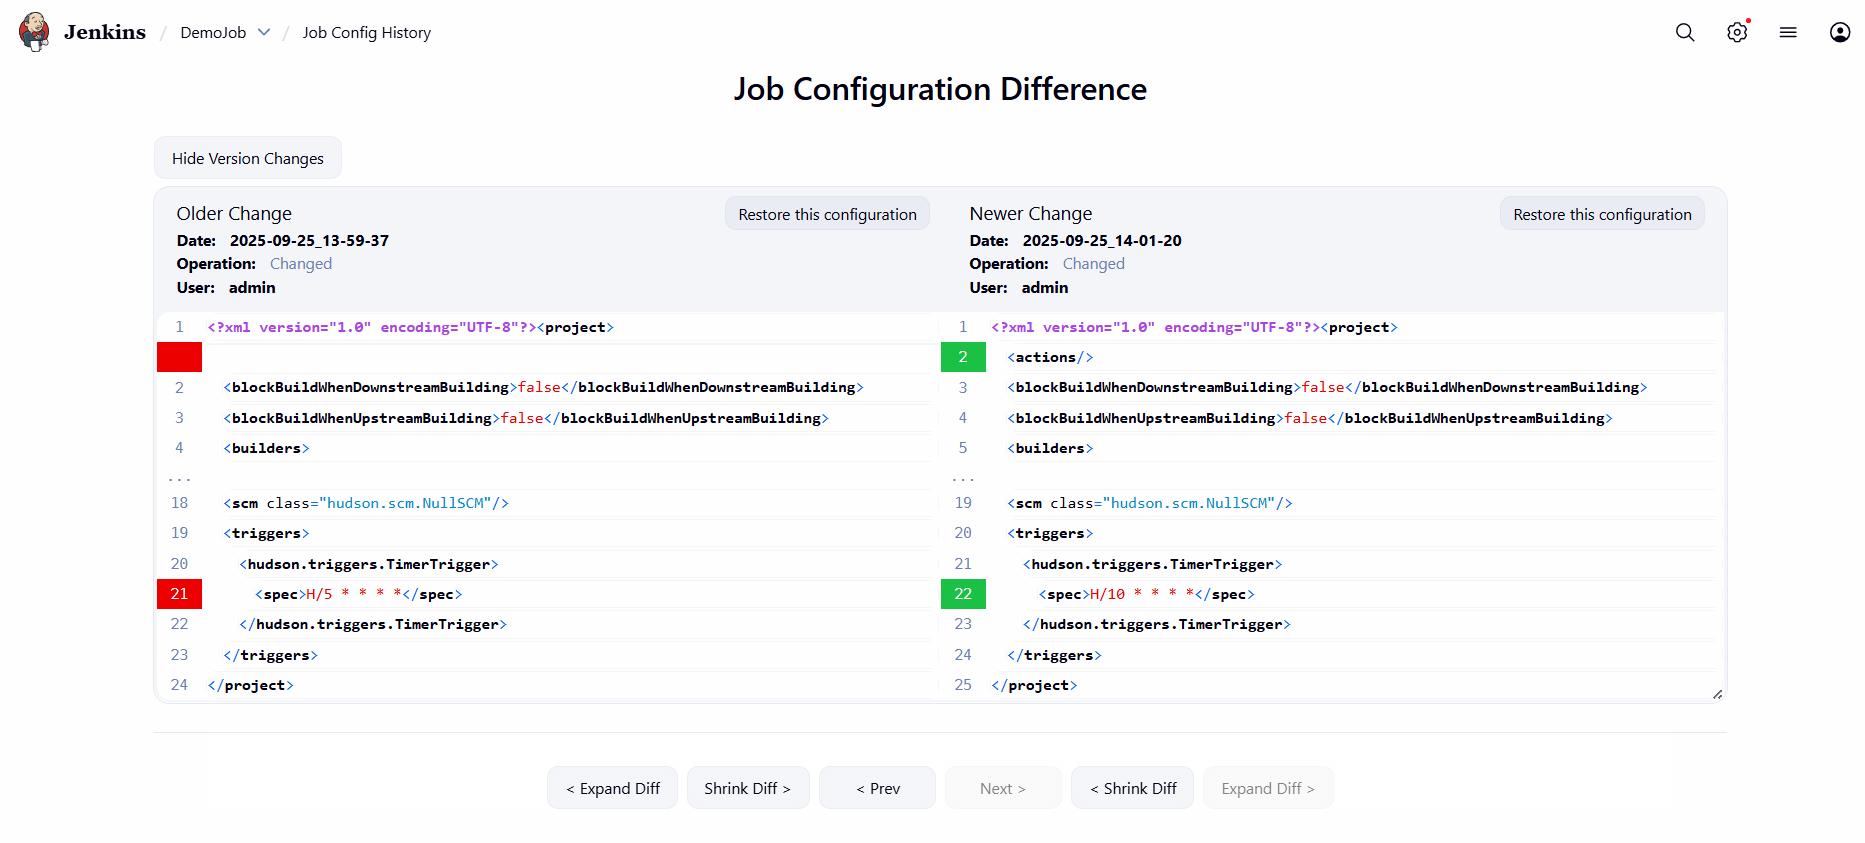Image resolution: width=1865 pixels, height=843 pixels.
Task: Click the left Expand Diff button
Action: [612, 788]
